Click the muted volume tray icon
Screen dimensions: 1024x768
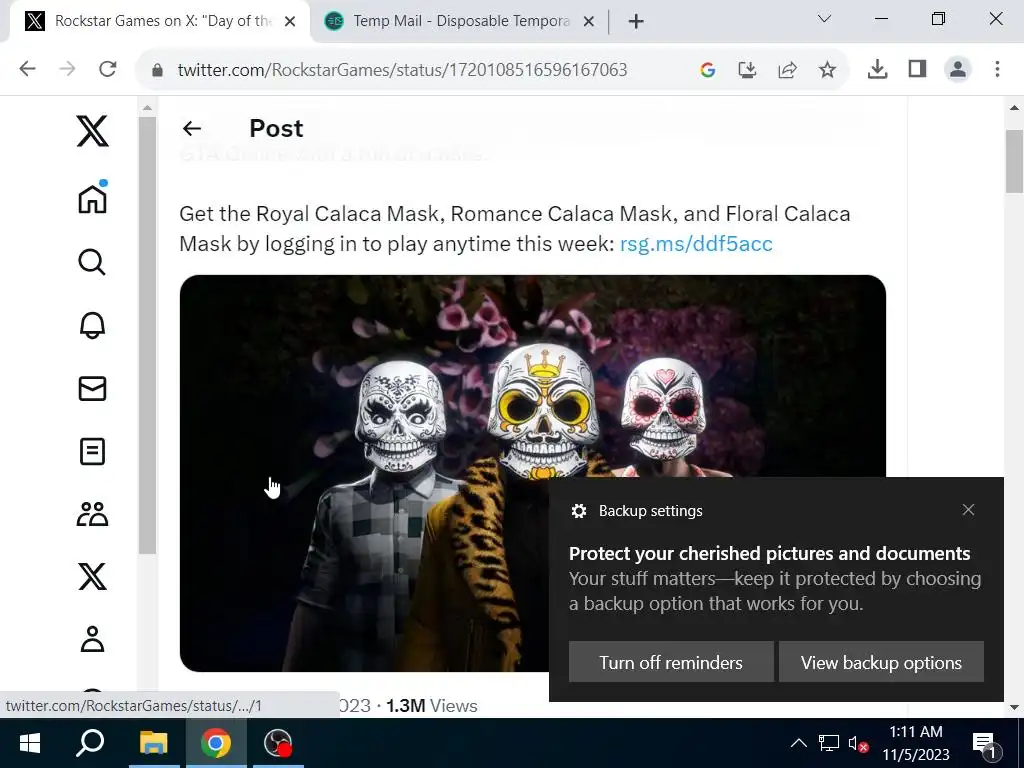click(x=857, y=743)
